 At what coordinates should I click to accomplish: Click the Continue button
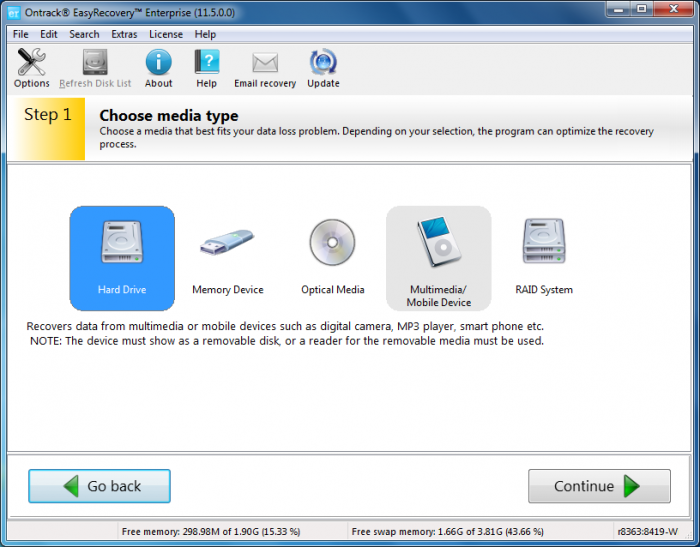tap(599, 486)
